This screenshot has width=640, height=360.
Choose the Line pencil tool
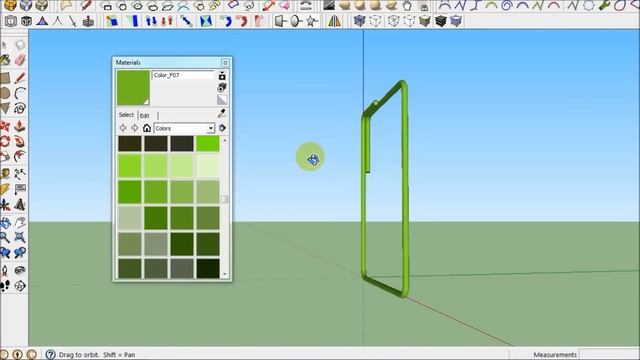[20, 78]
